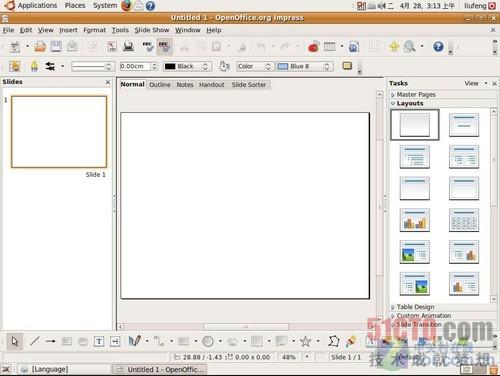Open the Stars shapes tool
Viewport: 500px width, 376px height.
coord(305,341)
